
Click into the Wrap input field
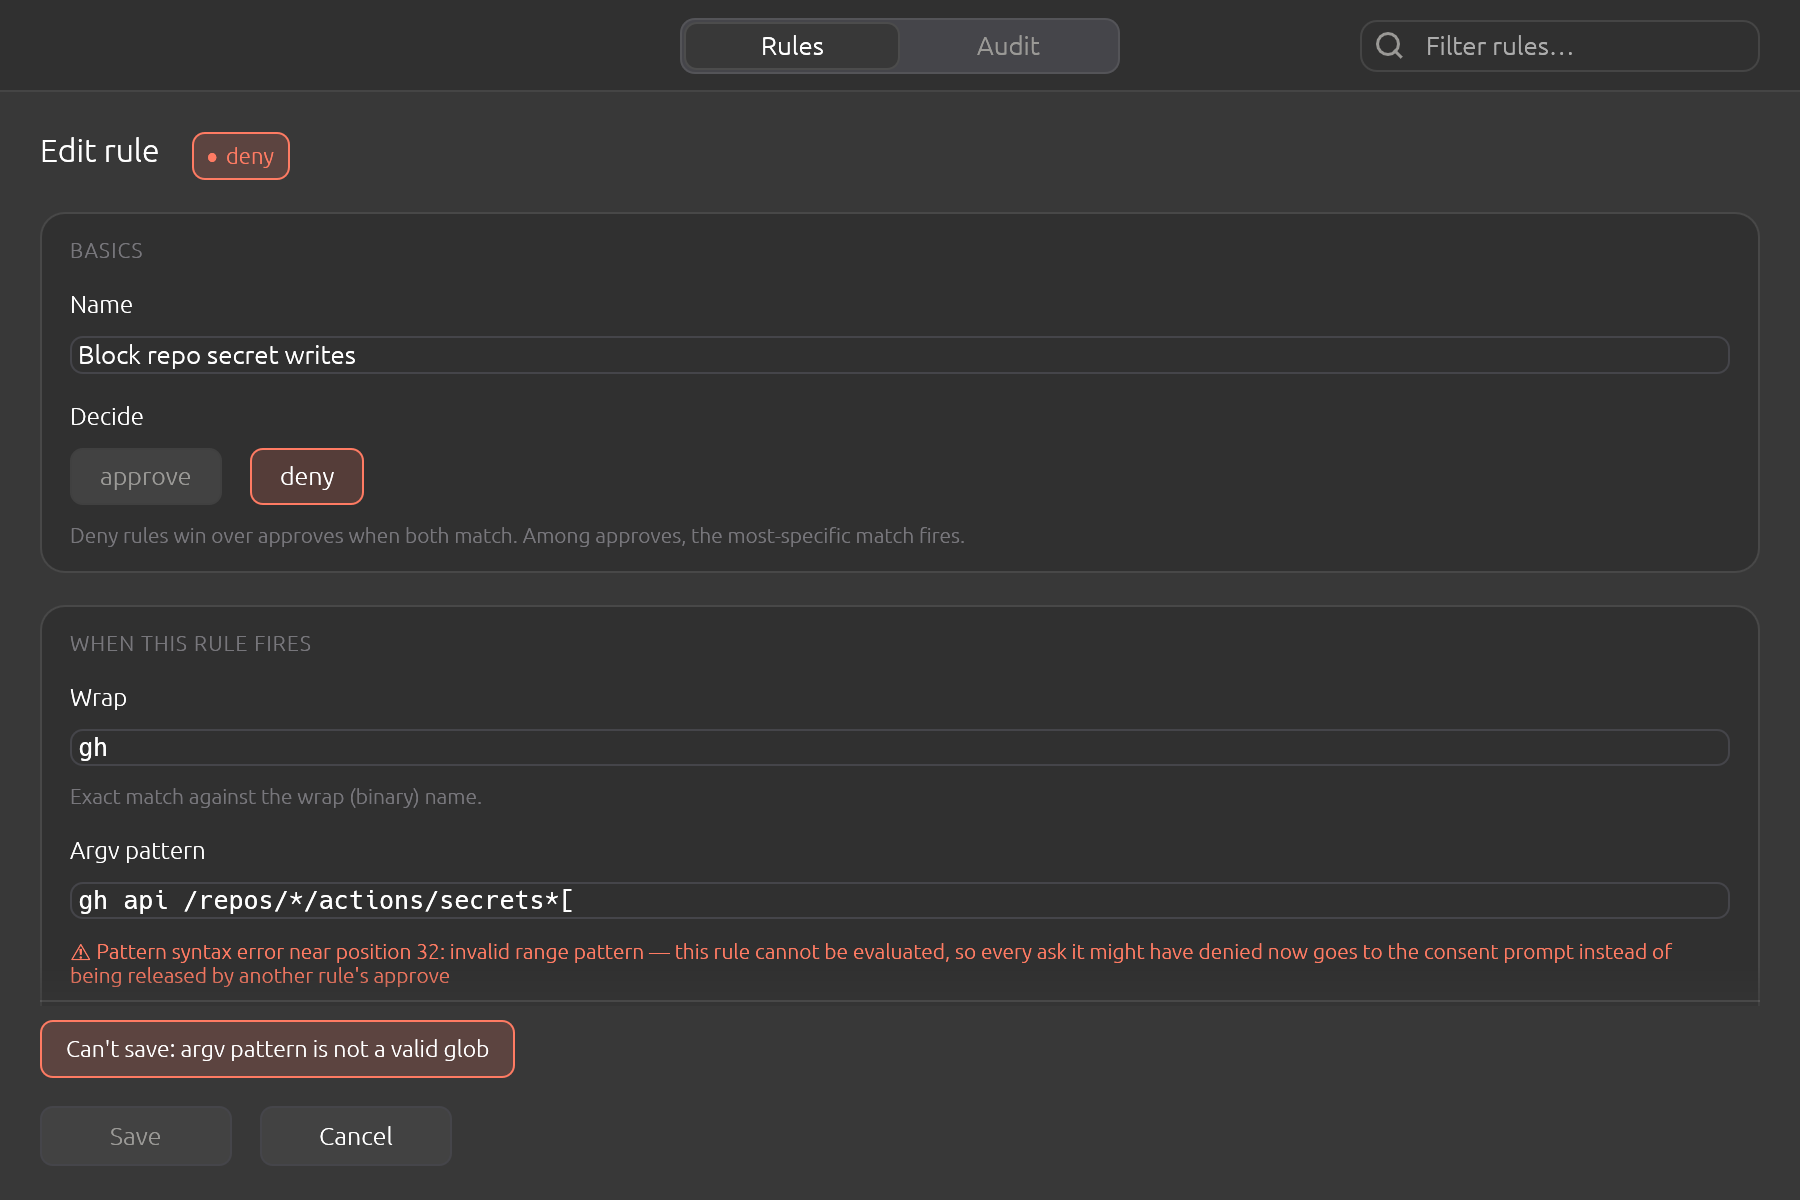coord(900,748)
